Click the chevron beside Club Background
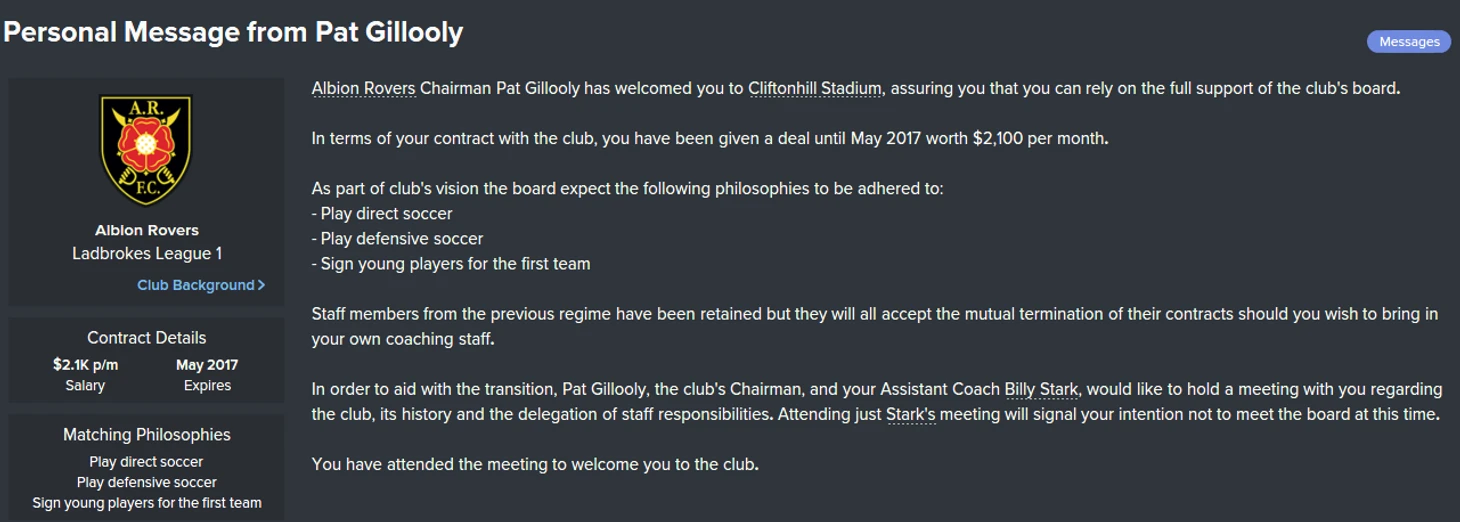Image resolution: width=1460 pixels, height=522 pixels. (261, 285)
